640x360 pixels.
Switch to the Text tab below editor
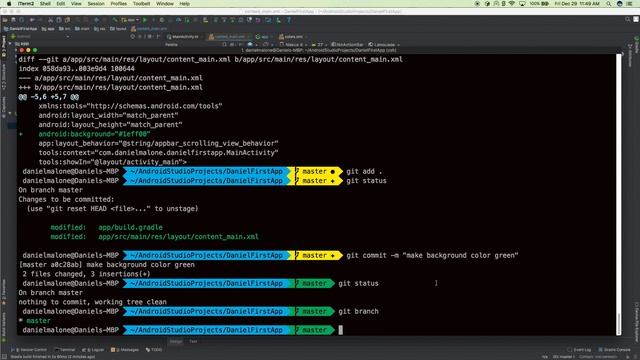pos(193,341)
